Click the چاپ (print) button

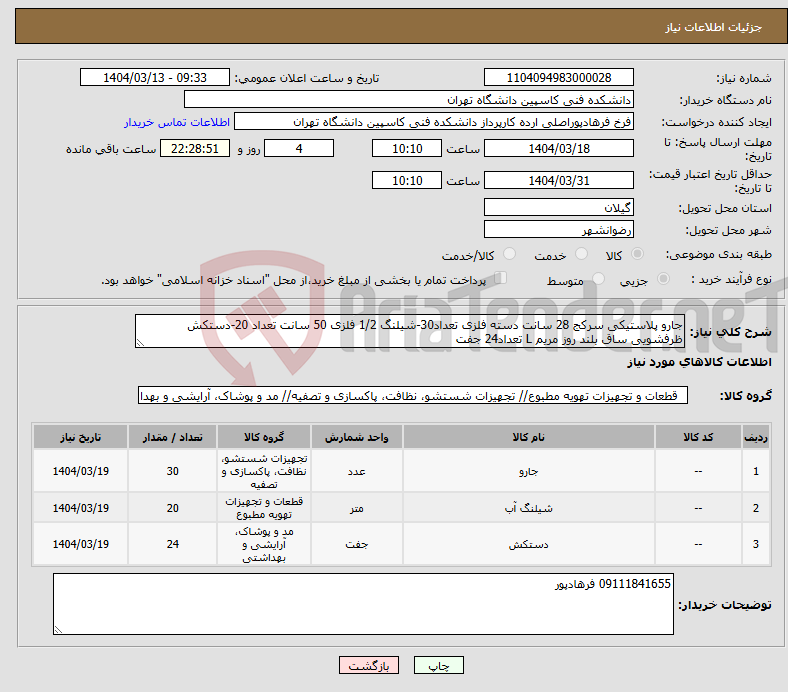(x=438, y=665)
